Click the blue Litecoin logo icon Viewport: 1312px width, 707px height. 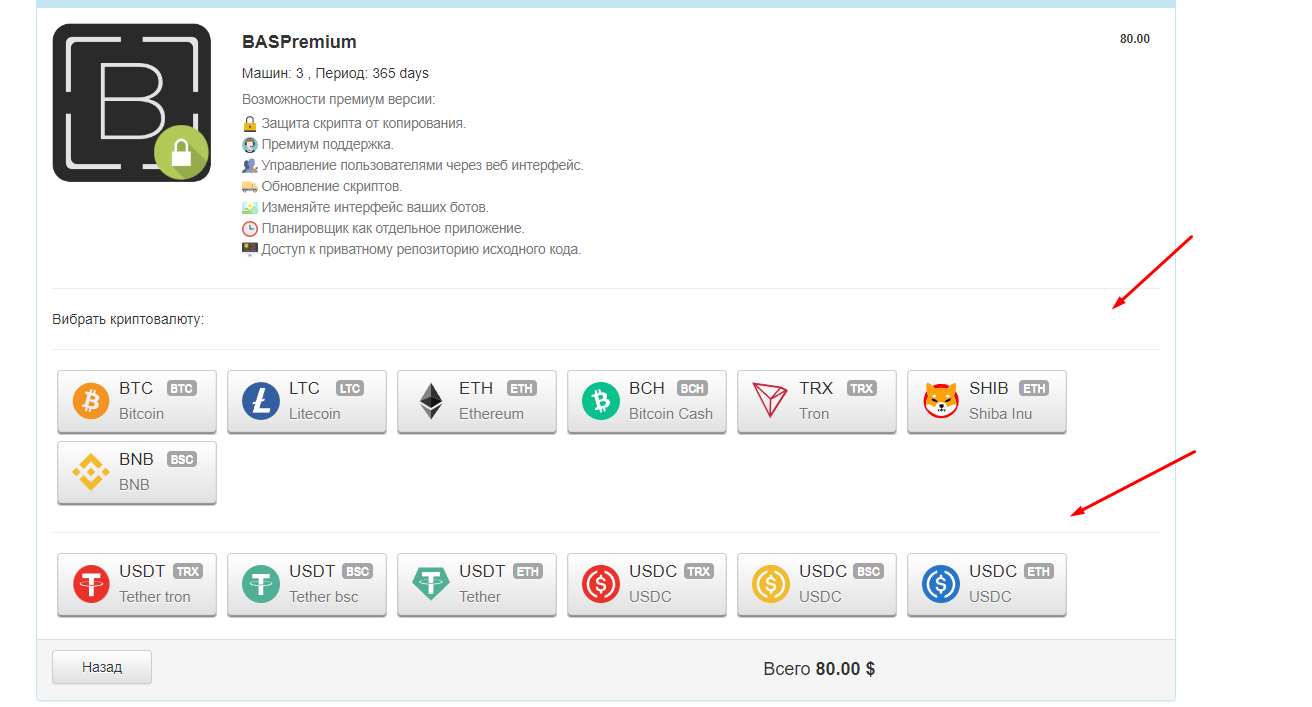point(261,401)
